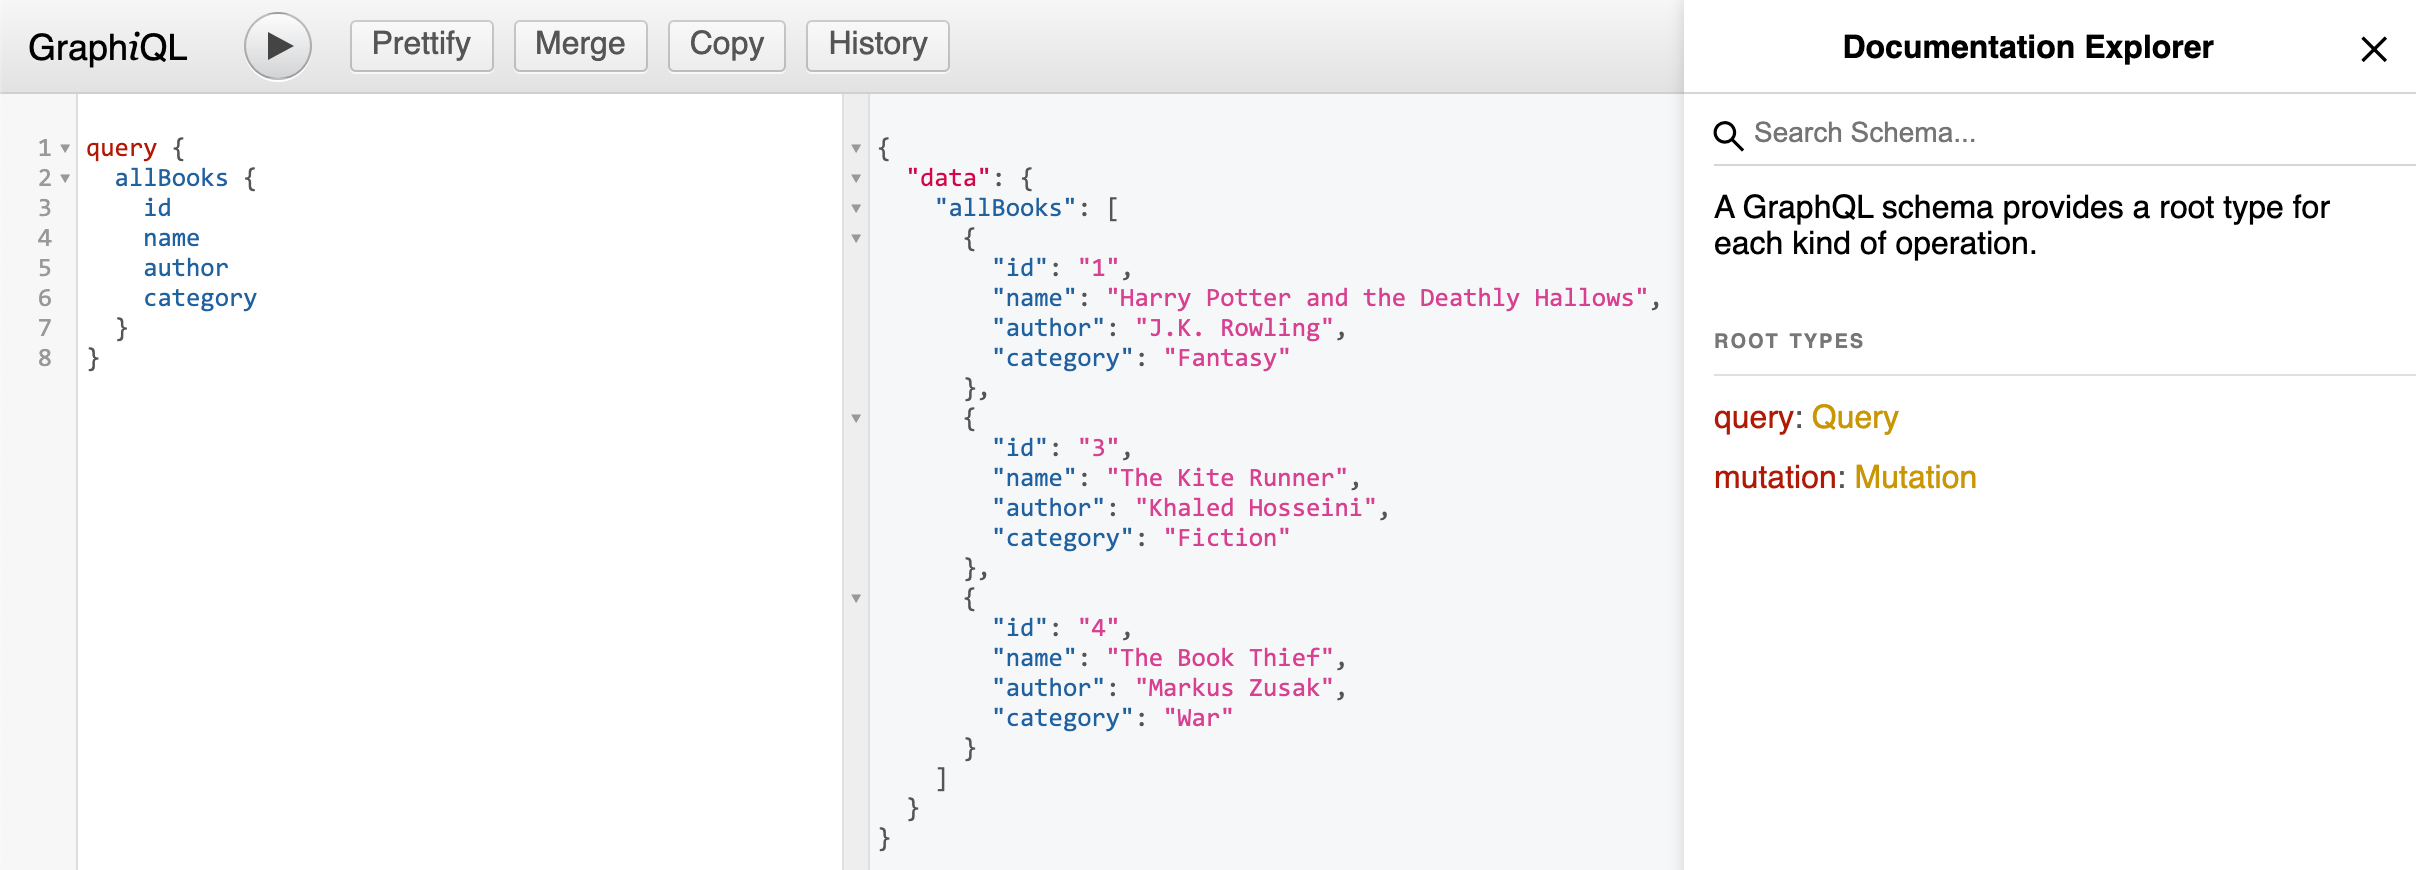Click the 'query' root field label in docs
Image resolution: width=2416 pixels, height=870 pixels.
(x=1754, y=417)
